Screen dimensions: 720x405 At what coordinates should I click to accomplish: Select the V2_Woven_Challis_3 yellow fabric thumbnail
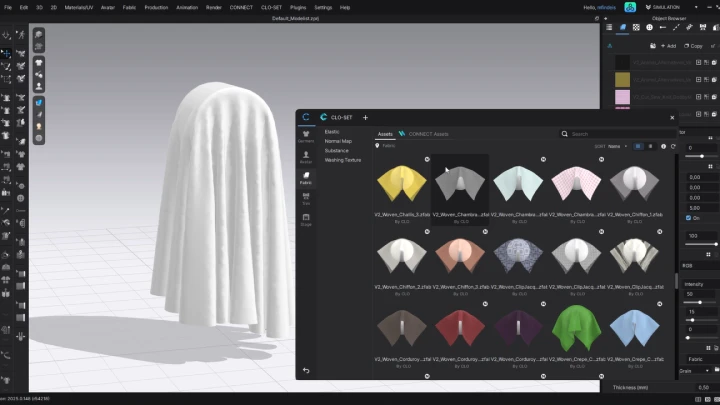[x=402, y=183]
